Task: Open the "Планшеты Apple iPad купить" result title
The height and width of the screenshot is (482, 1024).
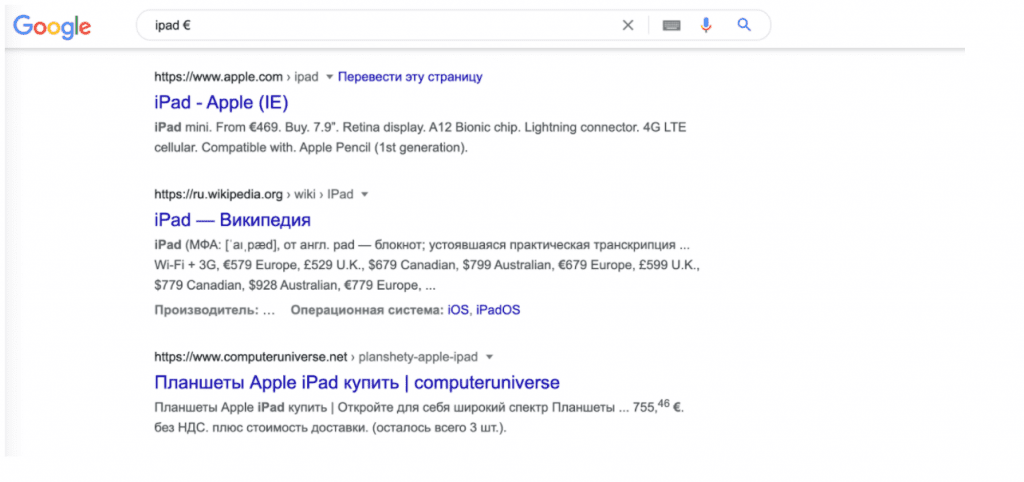Action: tap(357, 382)
